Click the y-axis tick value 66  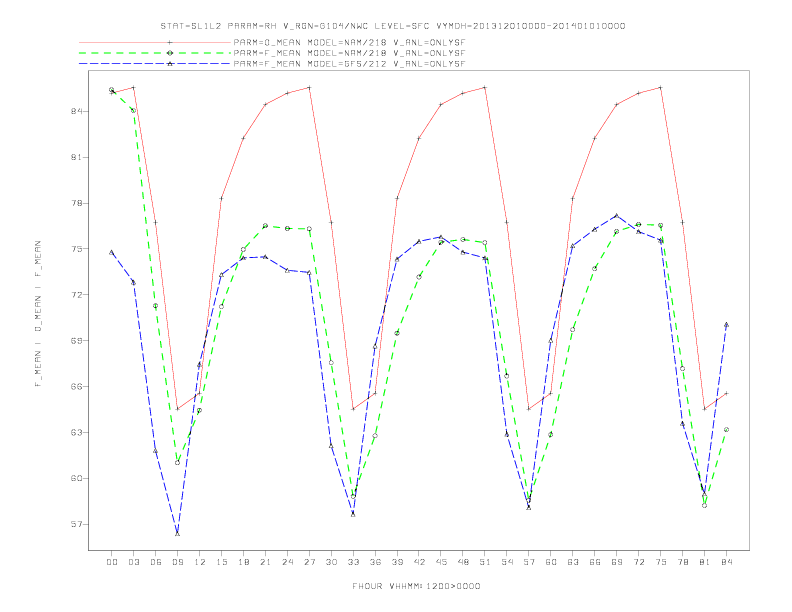coord(77,386)
